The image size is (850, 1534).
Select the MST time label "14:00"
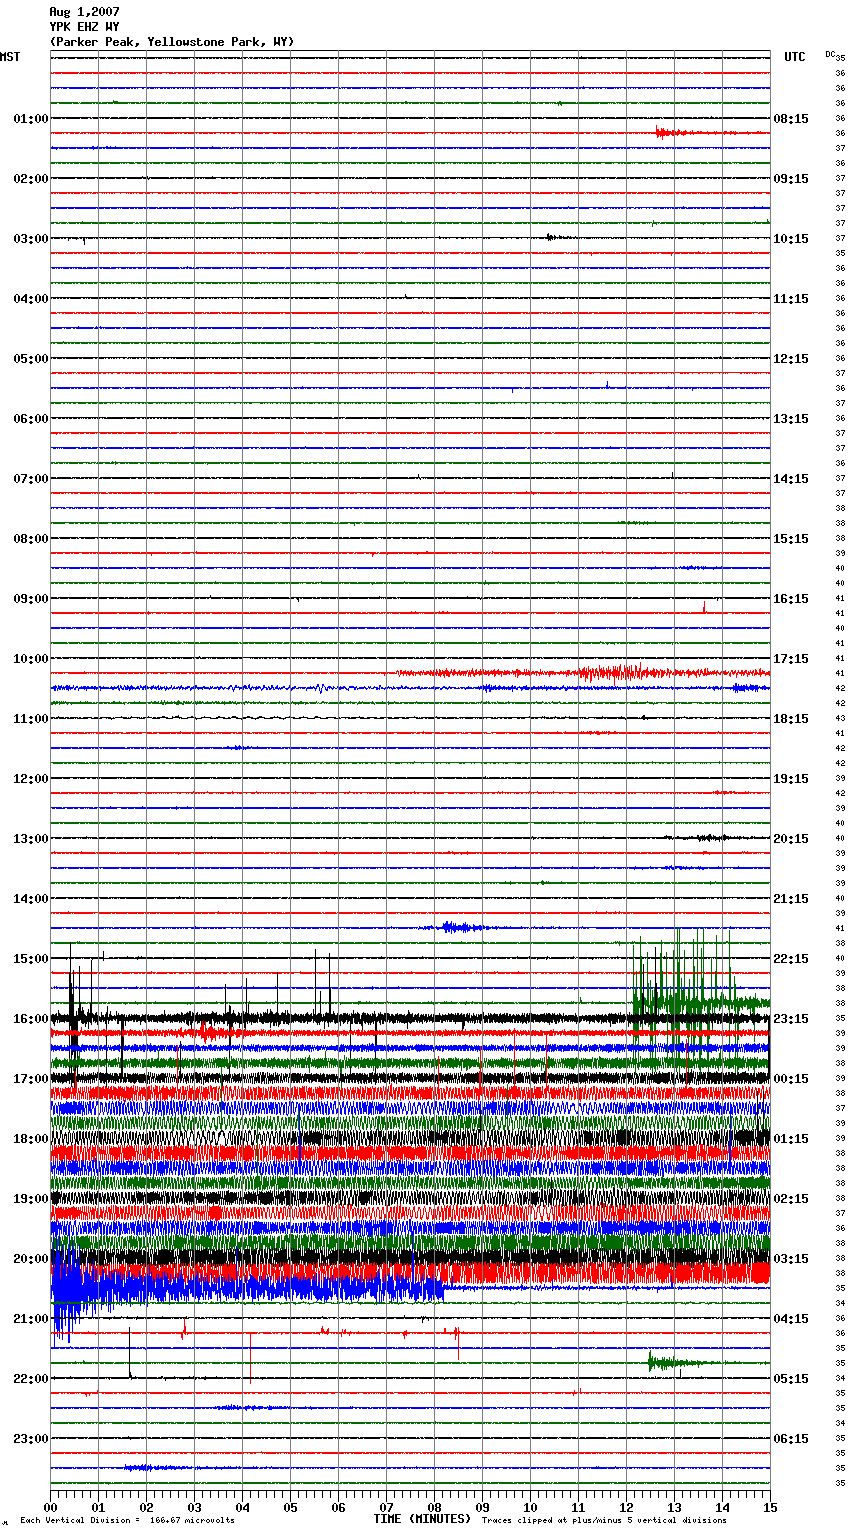click(x=31, y=899)
